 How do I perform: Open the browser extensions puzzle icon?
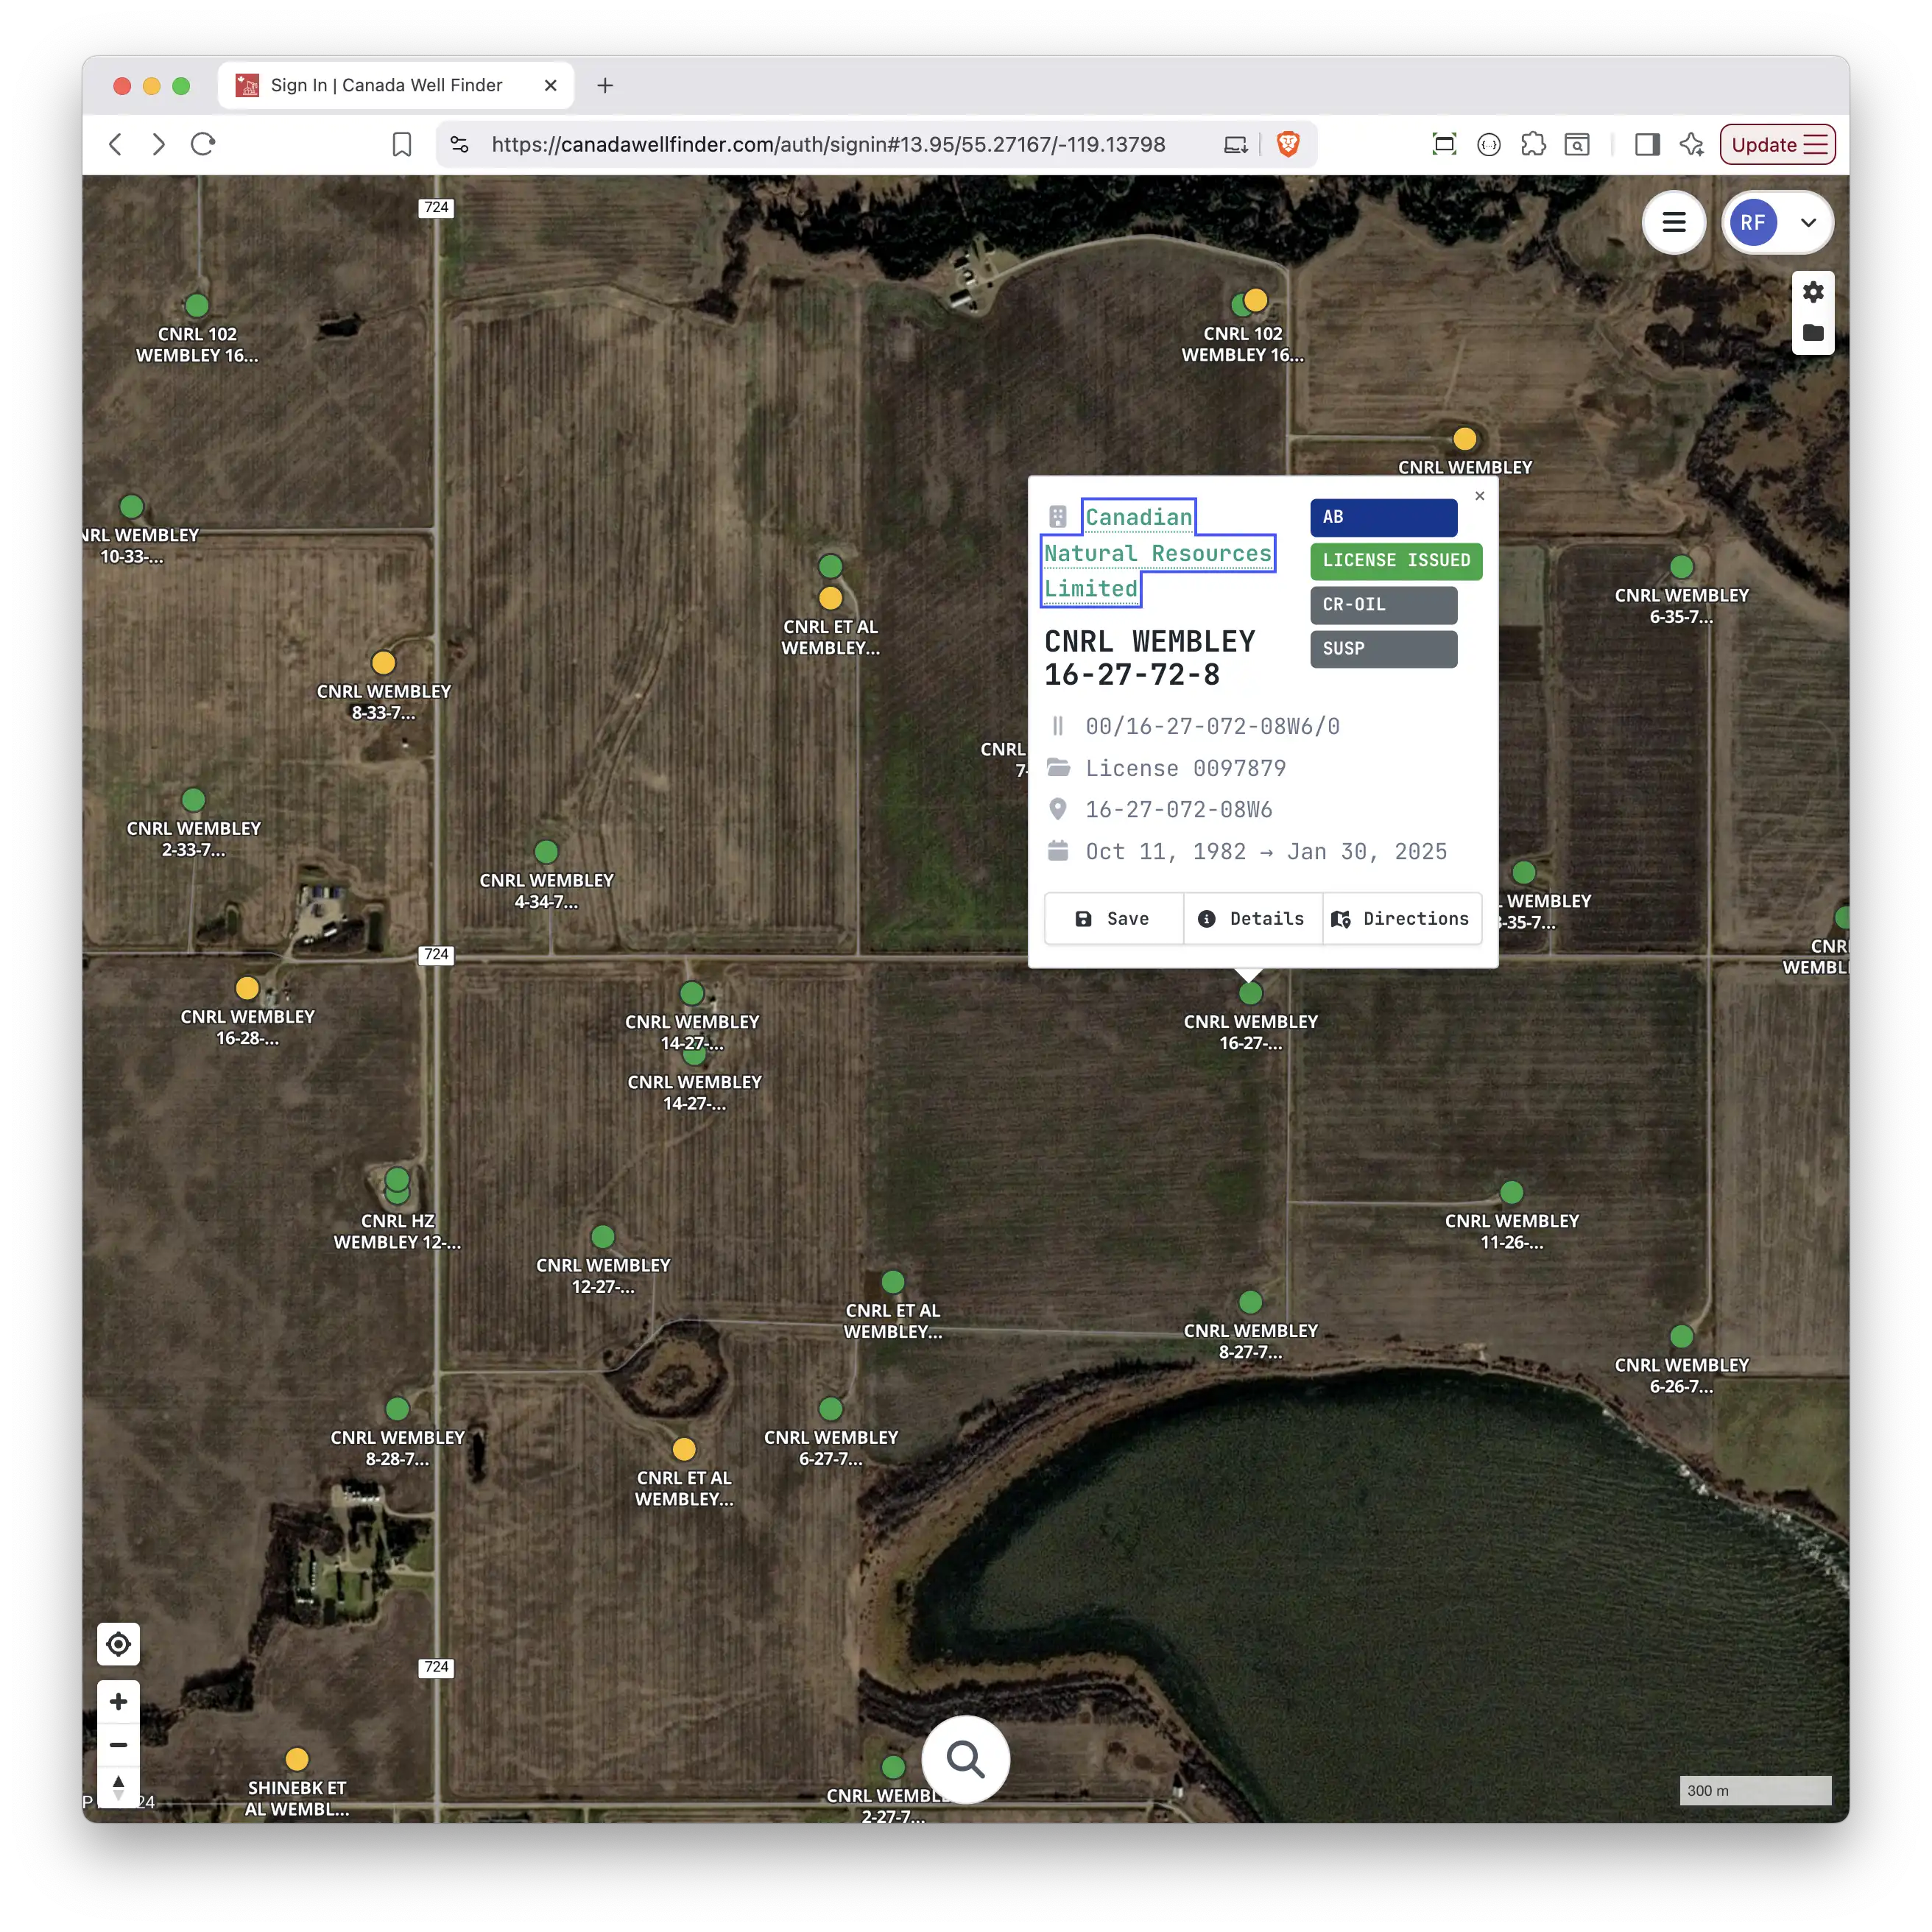1533,144
